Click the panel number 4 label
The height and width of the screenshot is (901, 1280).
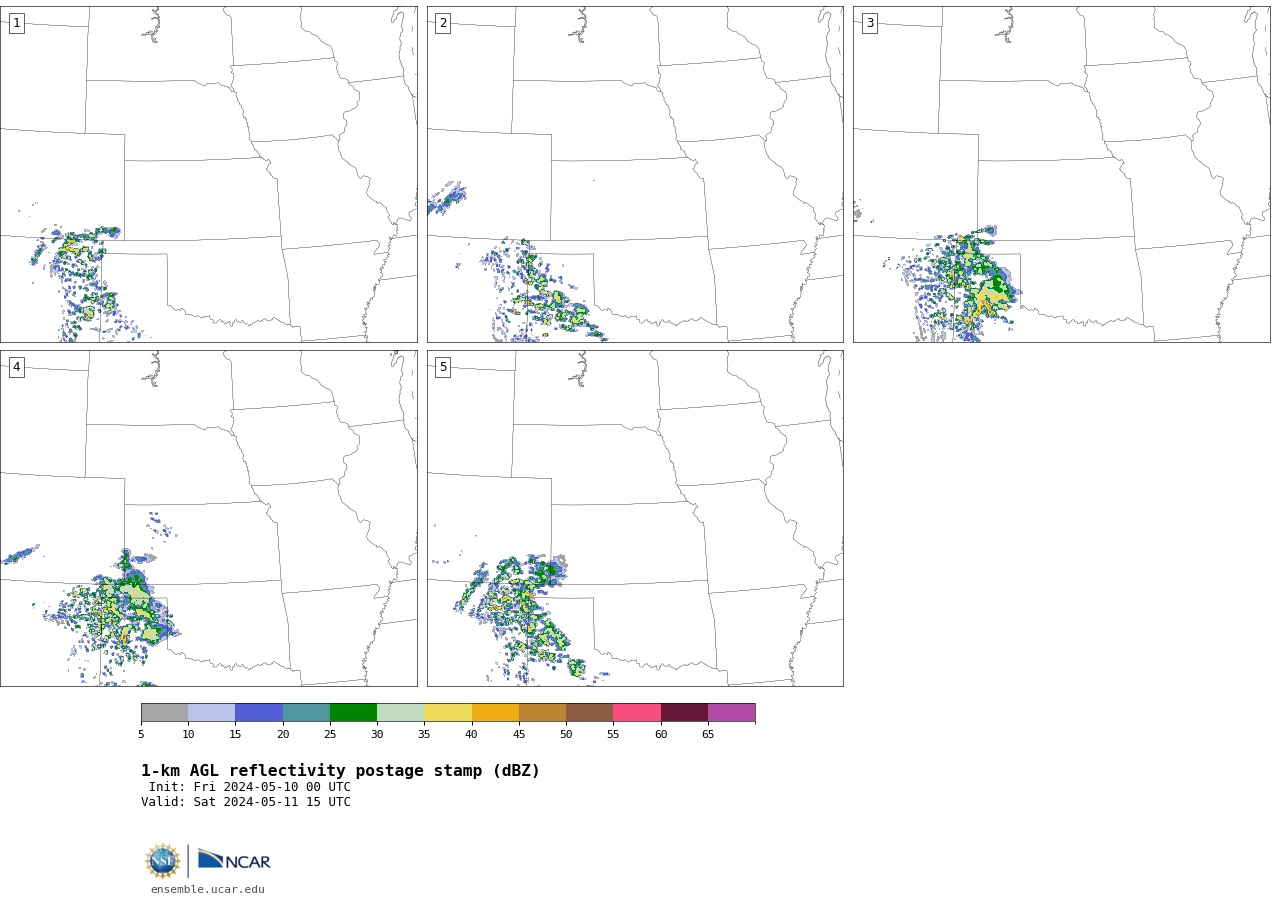click(x=16, y=367)
